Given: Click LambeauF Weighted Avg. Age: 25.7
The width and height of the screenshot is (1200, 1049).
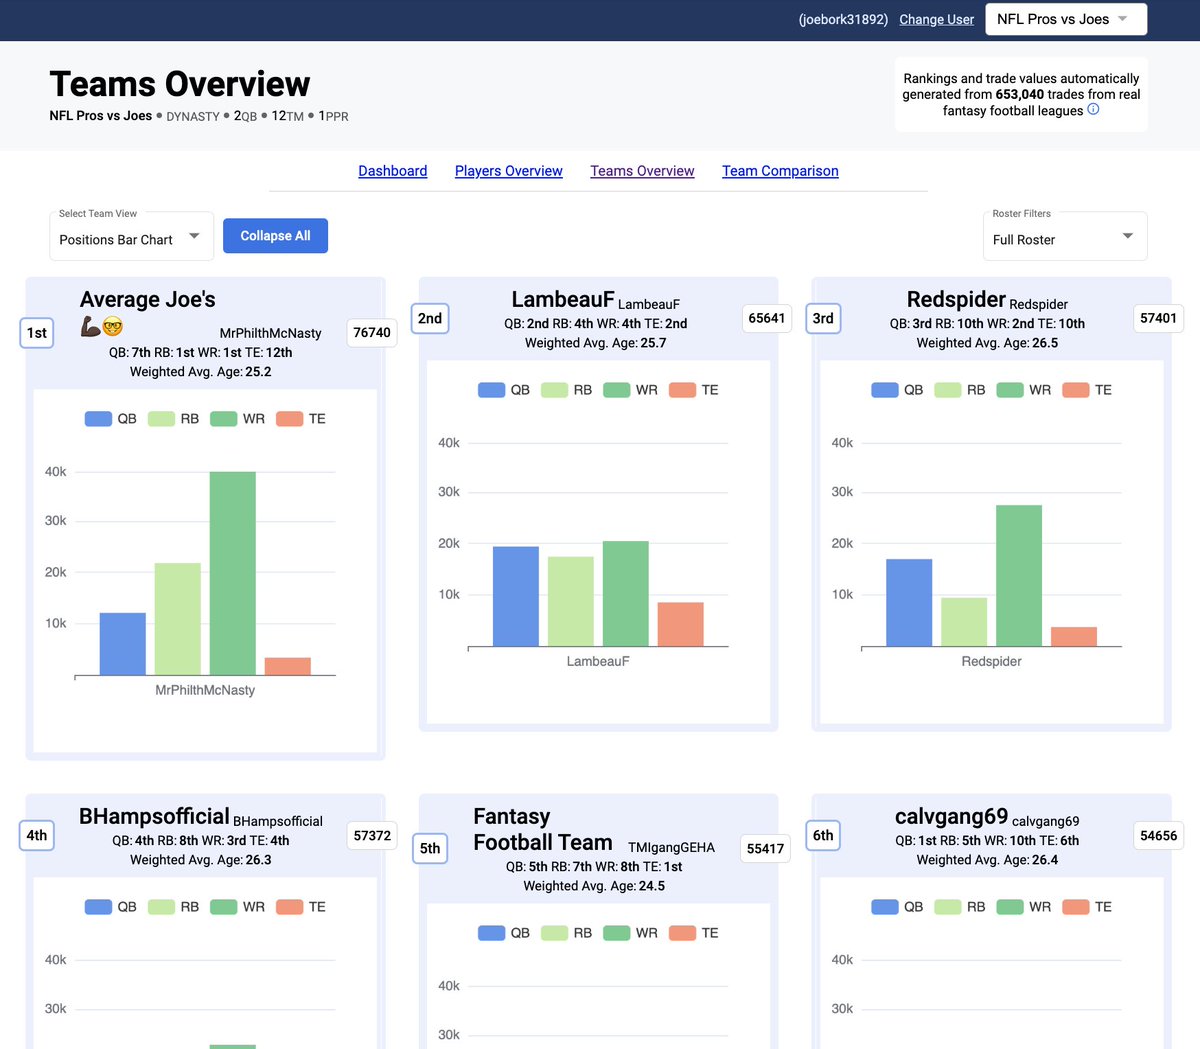Looking at the screenshot, I should tap(596, 343).
